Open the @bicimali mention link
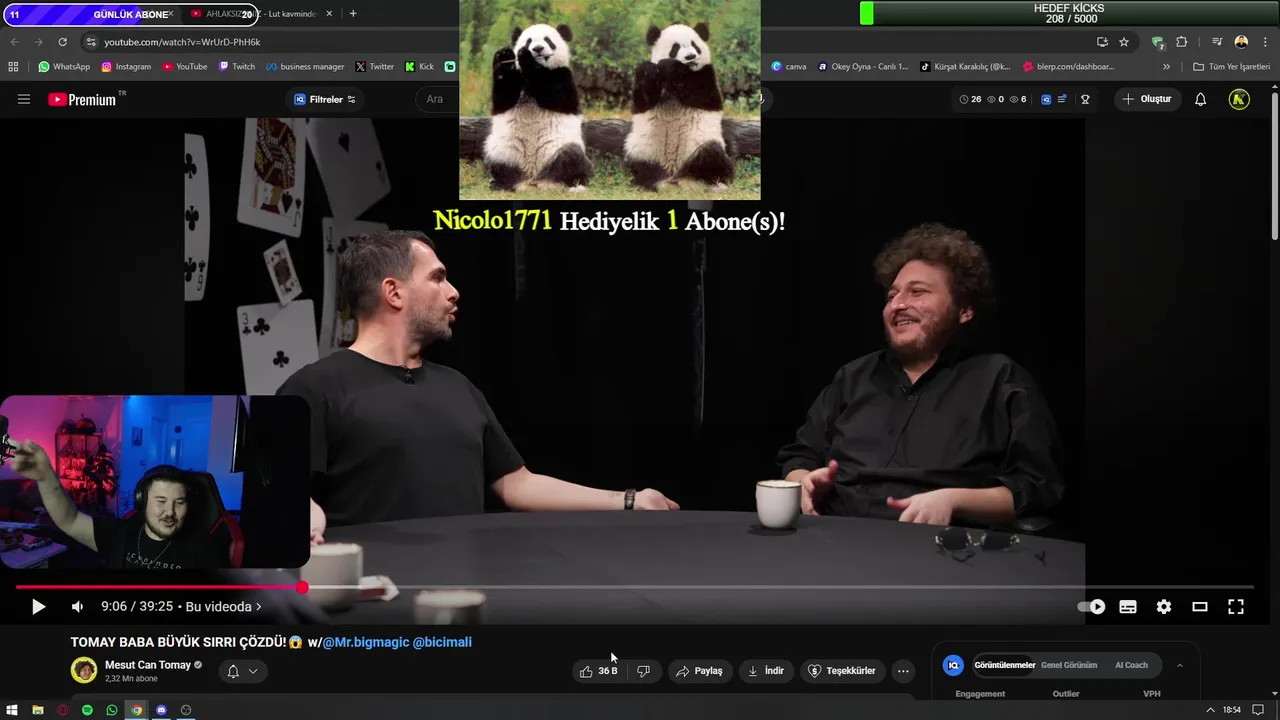This screenshot has height=720, width=1280. pyautogui.click(x=442, y=642)
